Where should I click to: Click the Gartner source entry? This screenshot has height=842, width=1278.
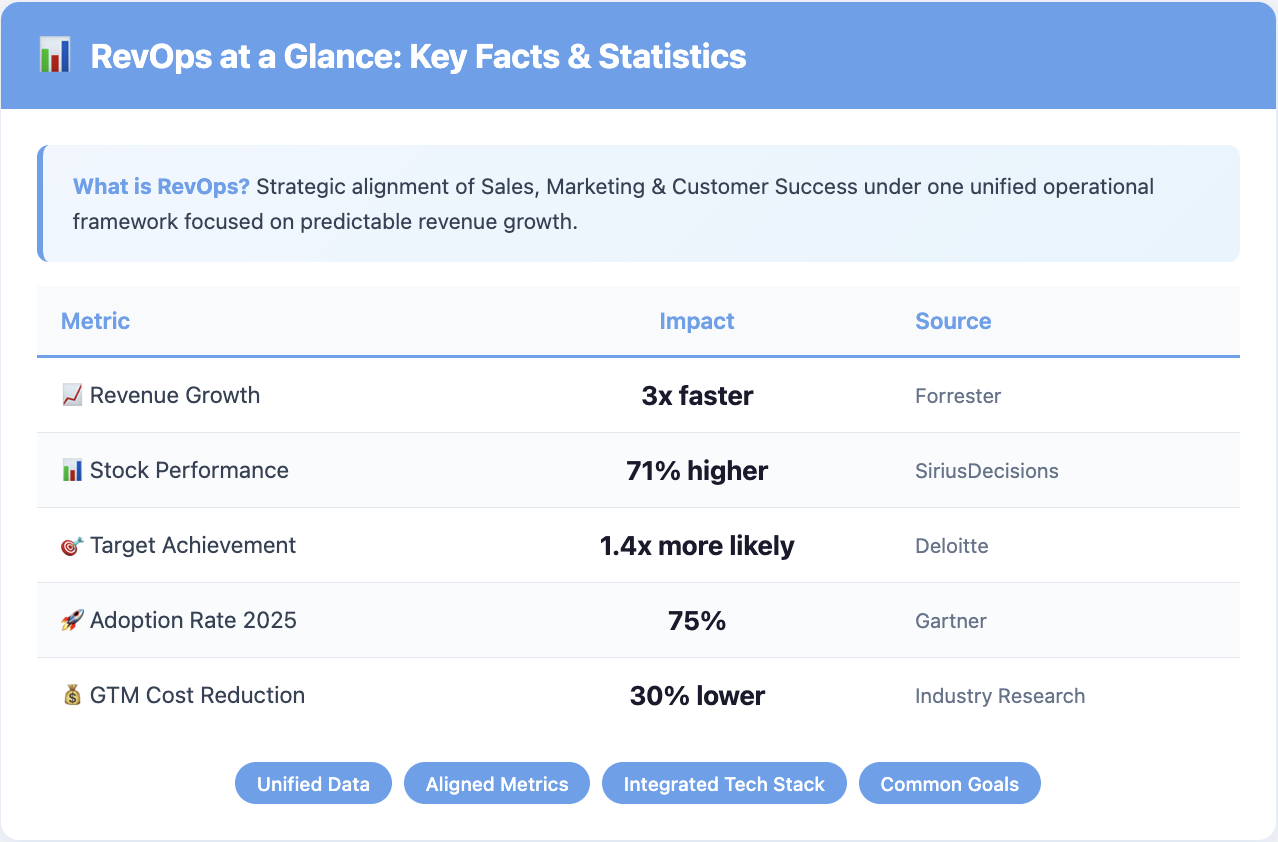[950, 621]
